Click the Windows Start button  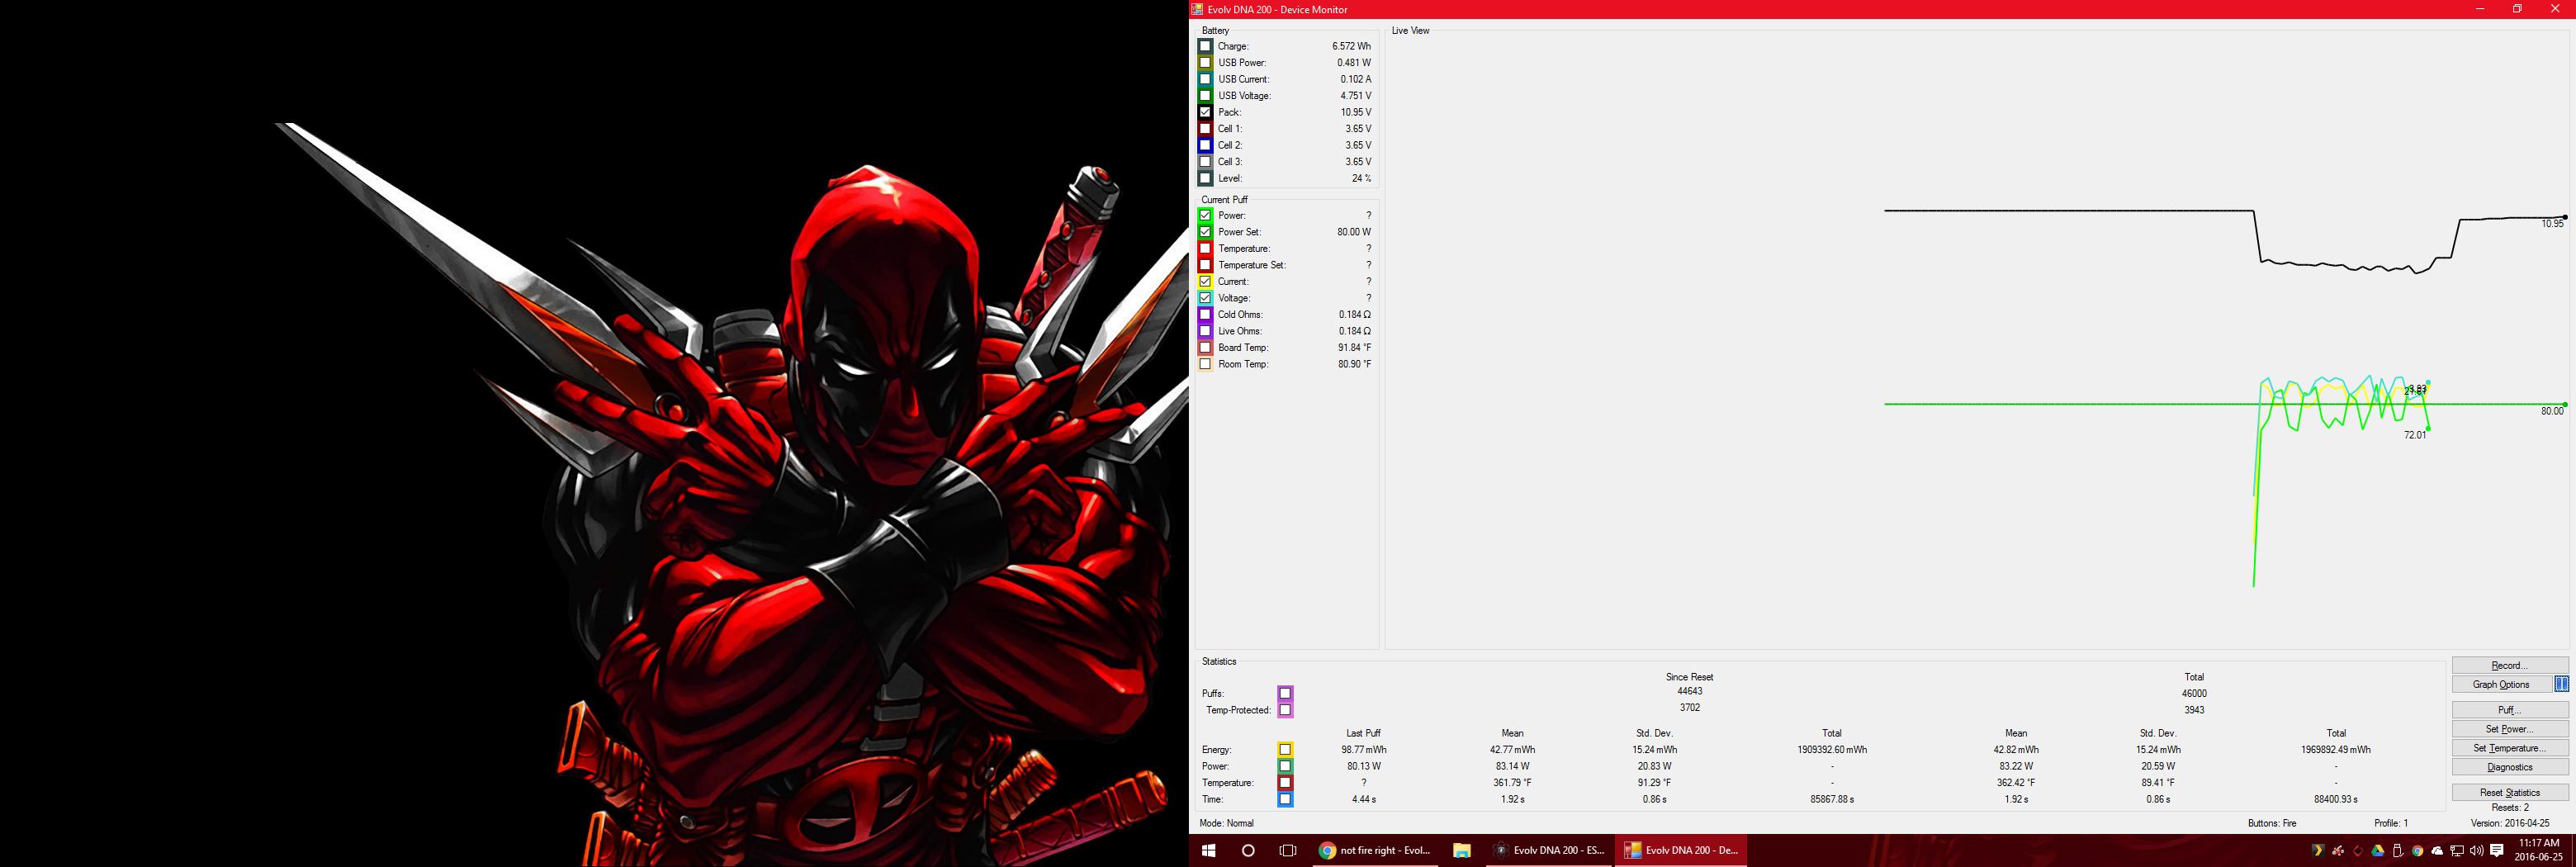(1208, 850)
